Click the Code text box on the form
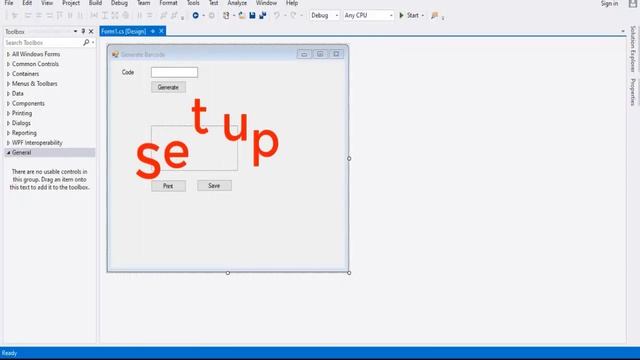640x360 pixels. pyautogui.click(x=174, y=72)
